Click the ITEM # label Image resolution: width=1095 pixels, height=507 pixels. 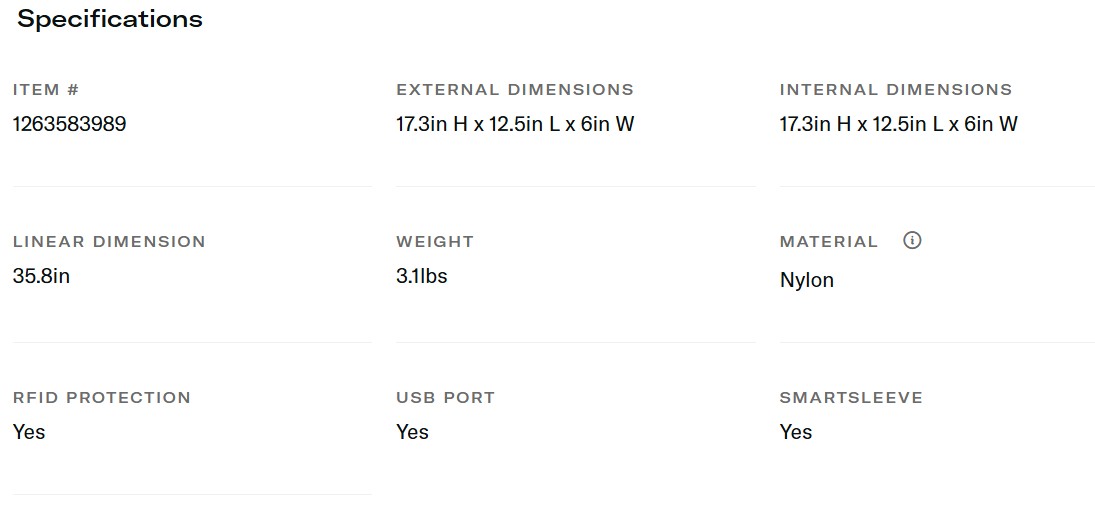pyautogui.click(x=46, y=90)
